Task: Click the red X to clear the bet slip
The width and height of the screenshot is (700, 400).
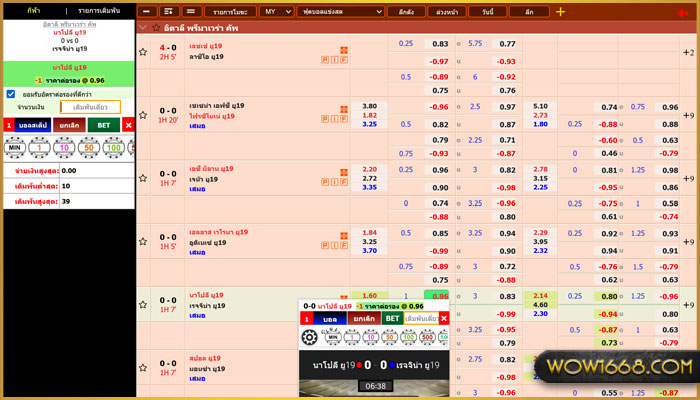Action: (128, 125)
